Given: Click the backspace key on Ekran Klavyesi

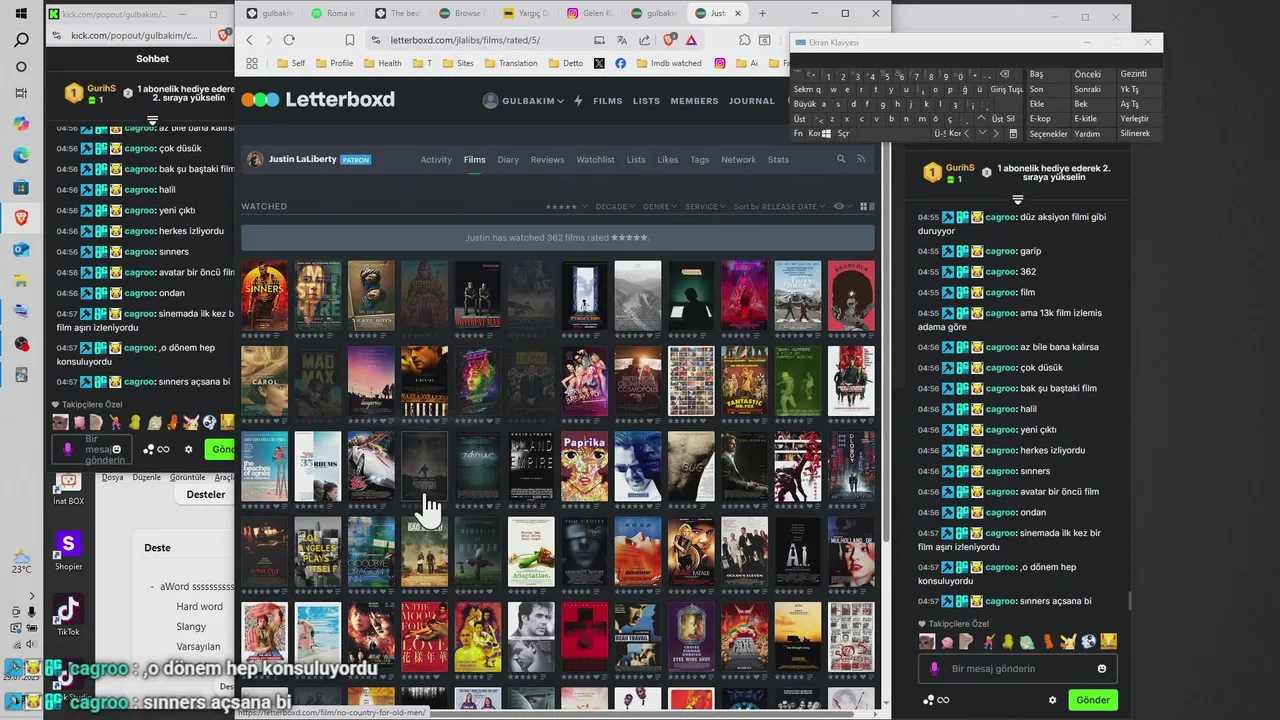Looking at the screenshot, I should (x=1004, y=74).
